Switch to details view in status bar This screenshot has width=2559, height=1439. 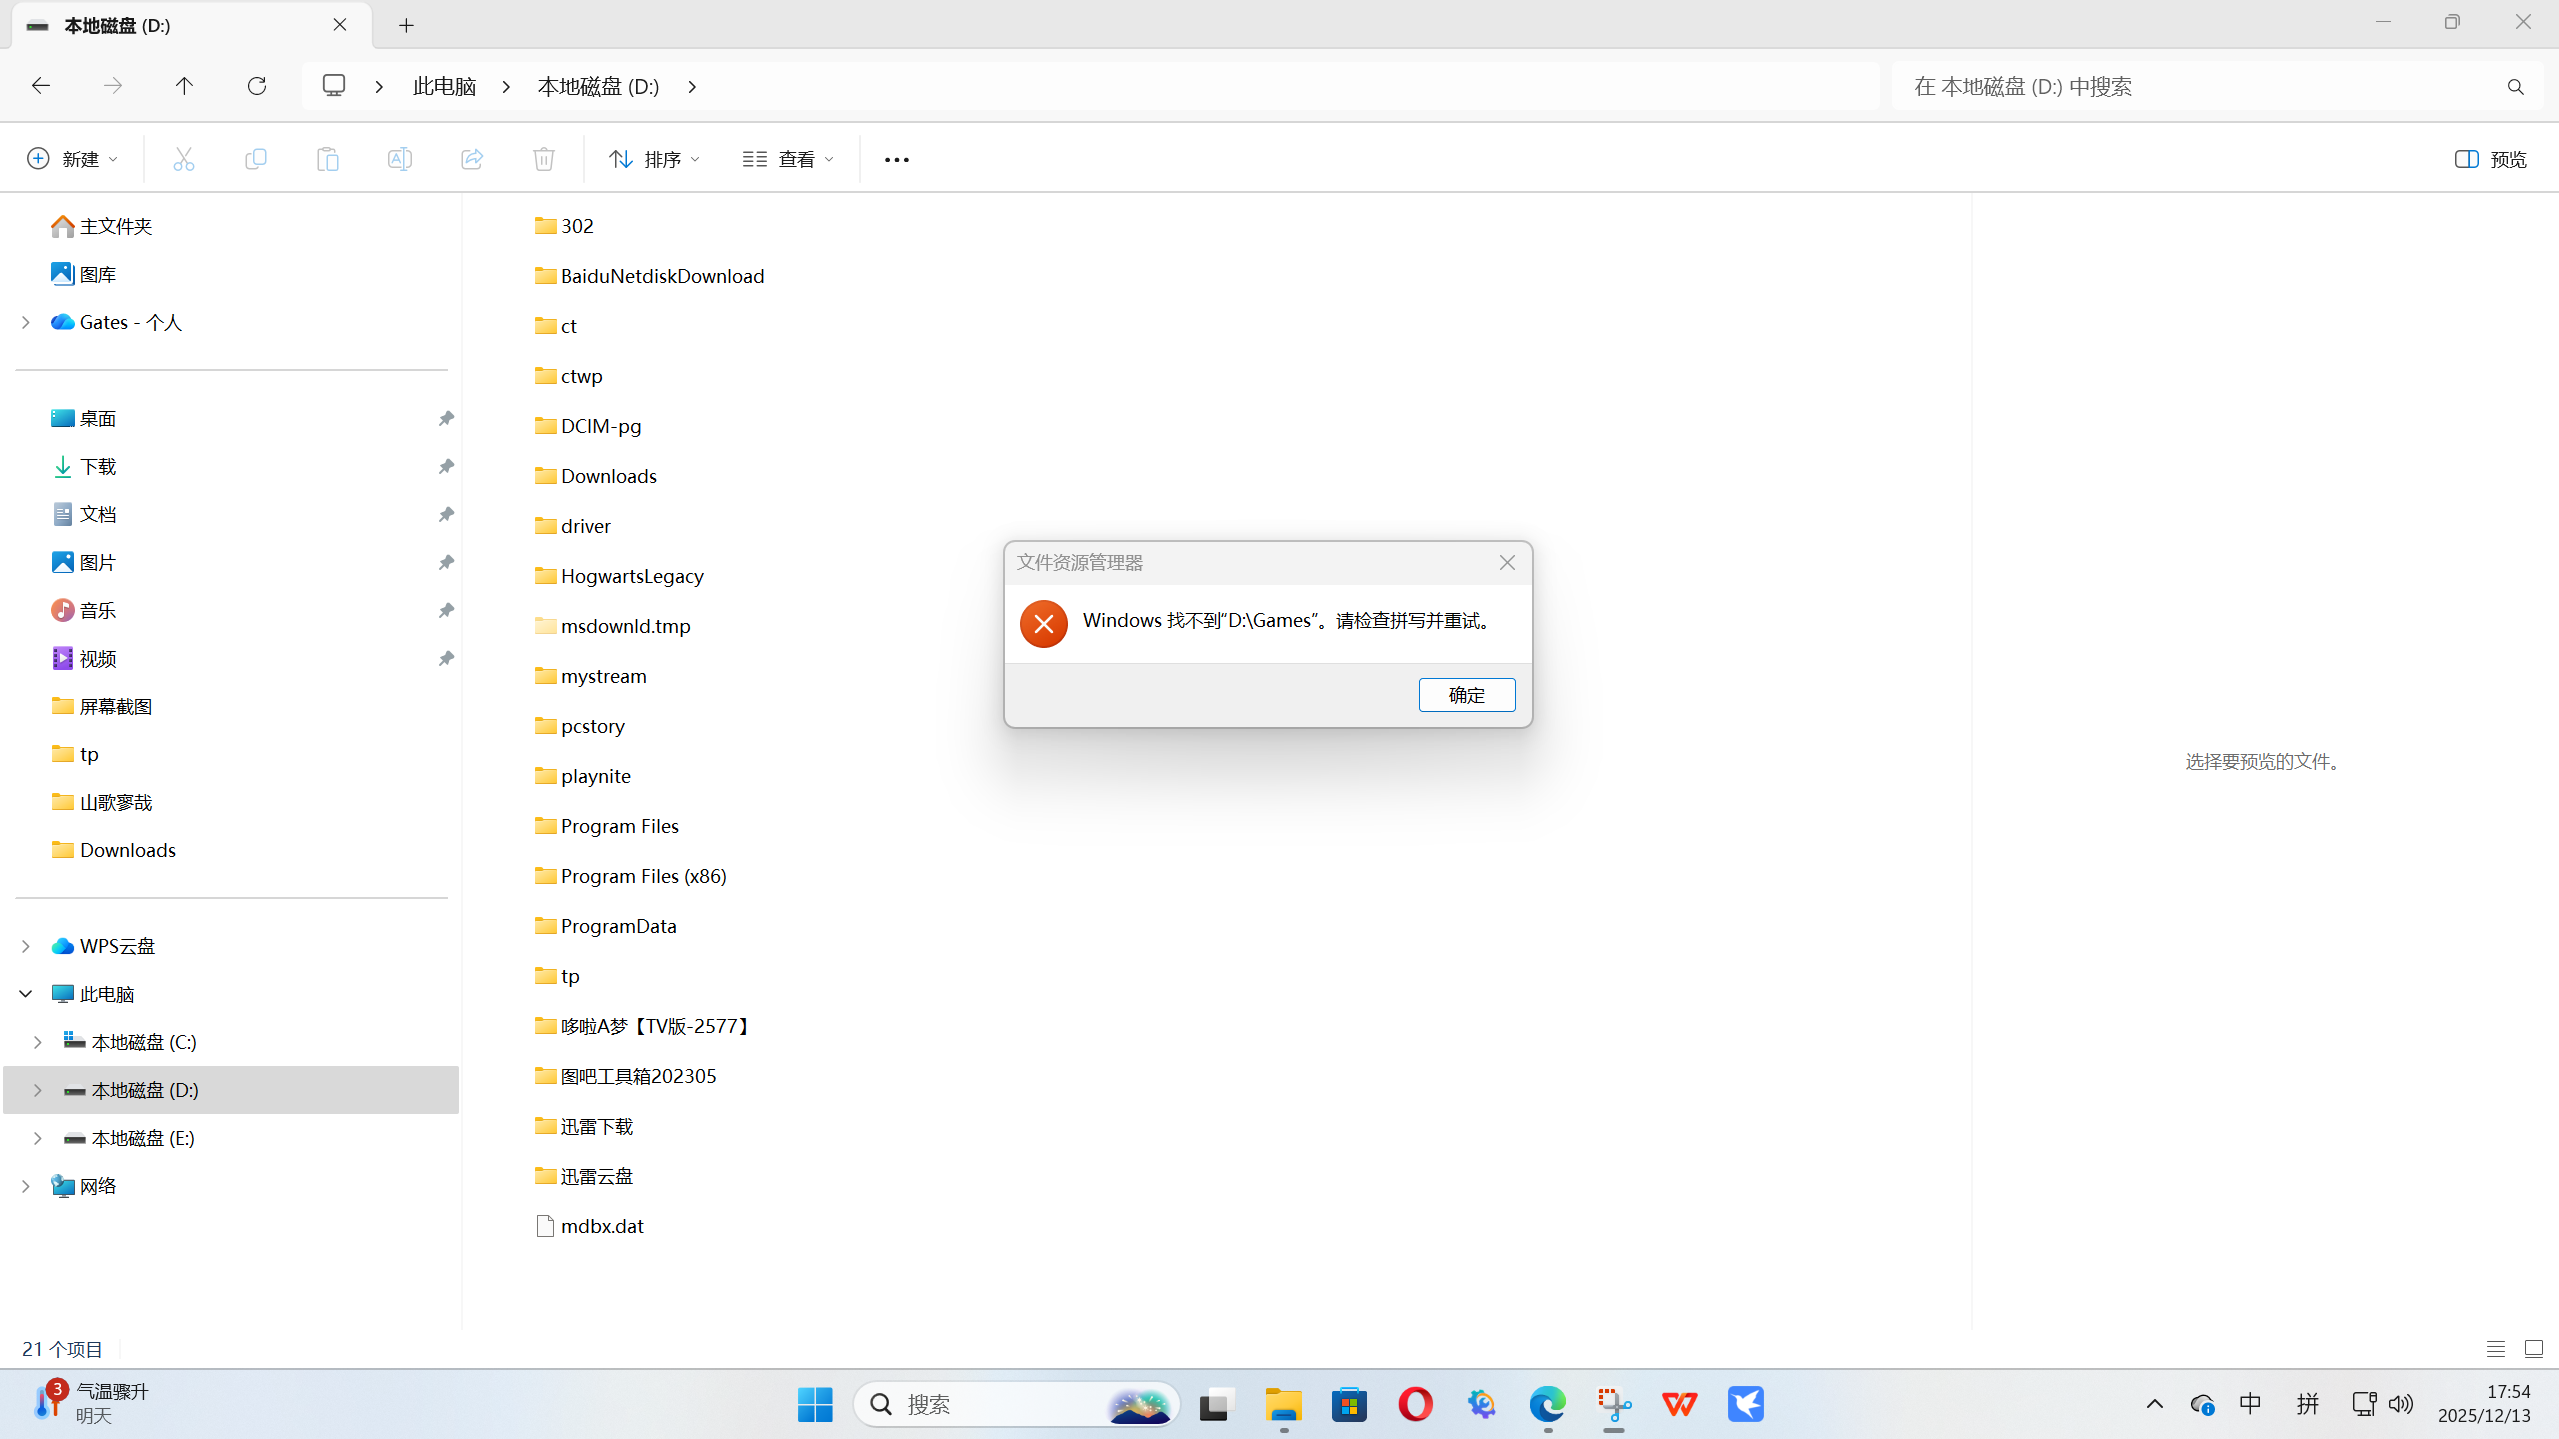pyautogui.click(x=2495, y=1348)
